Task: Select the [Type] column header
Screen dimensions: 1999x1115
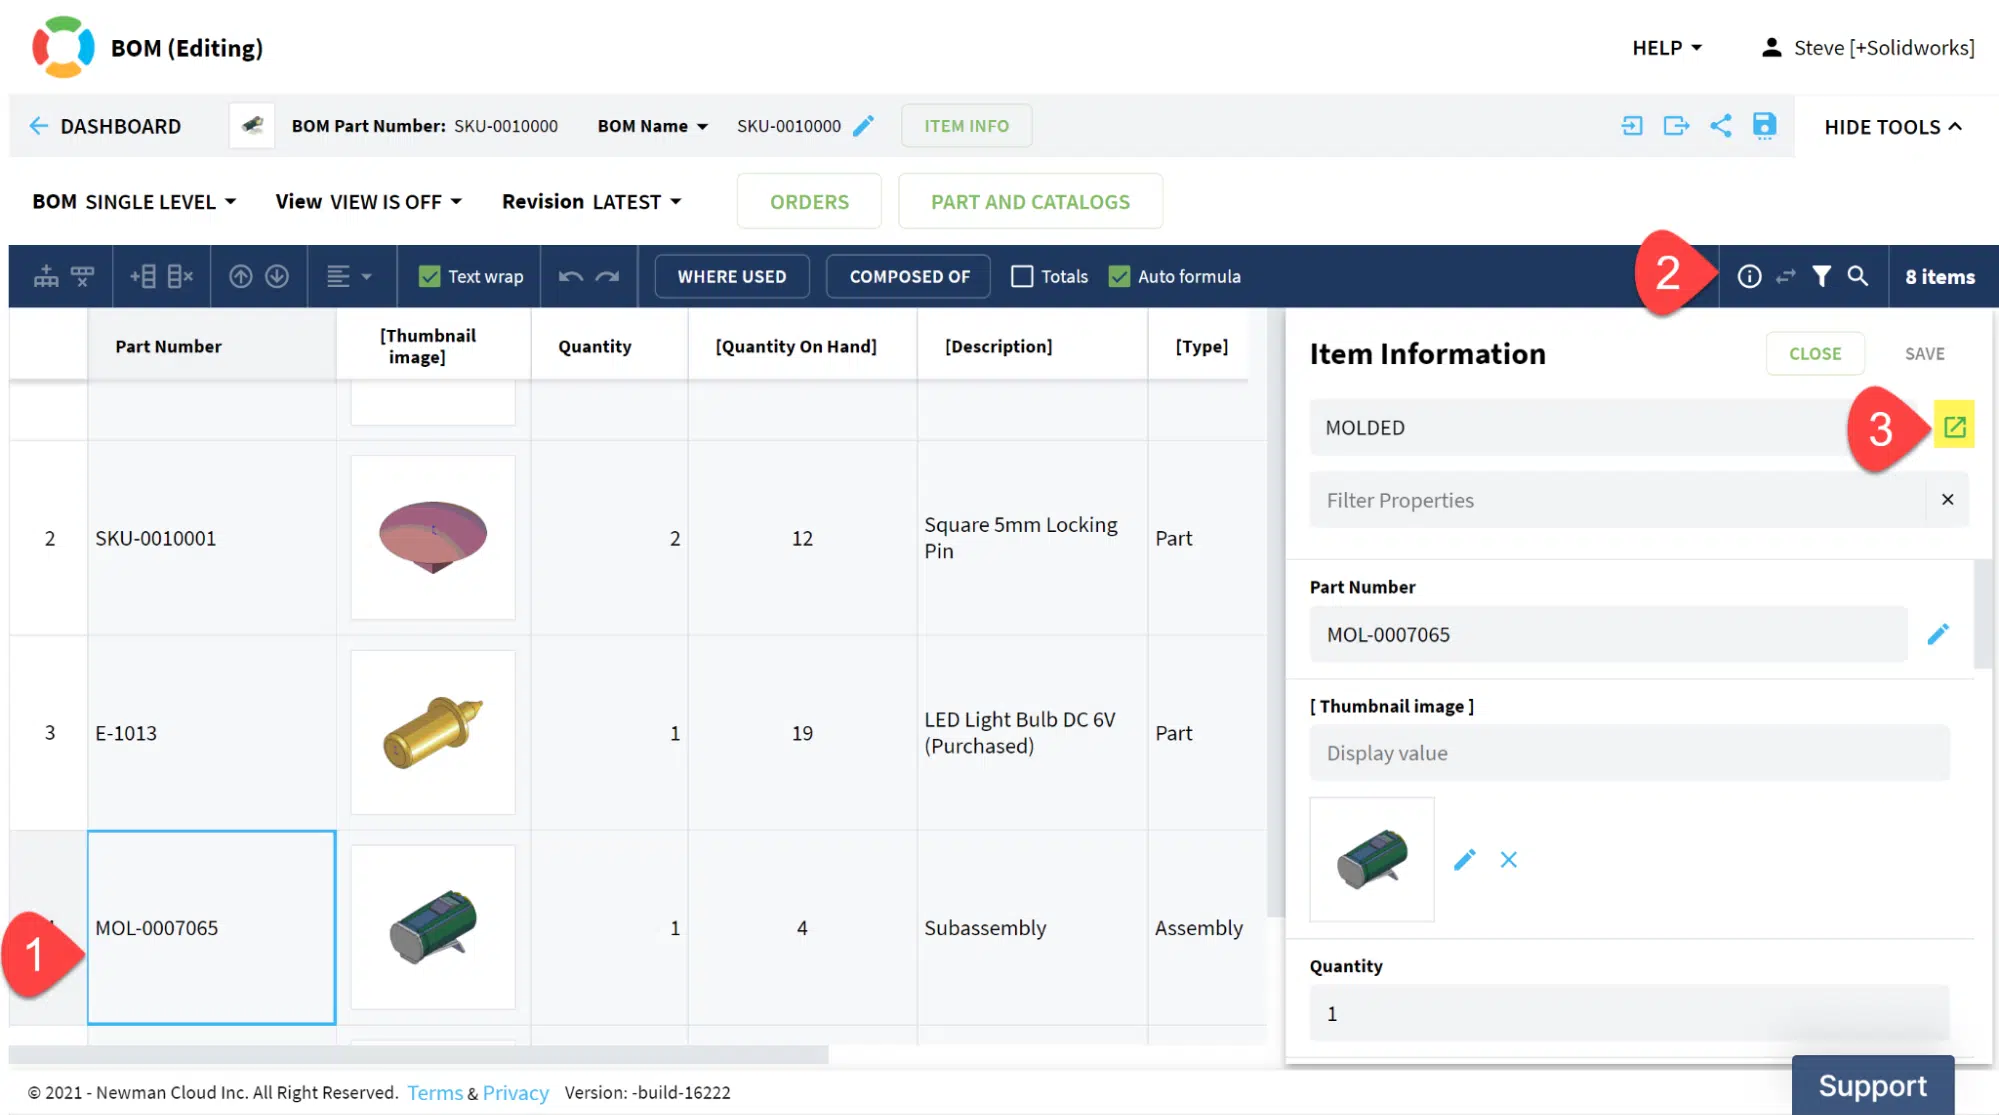Action: tap(1202, 346)
